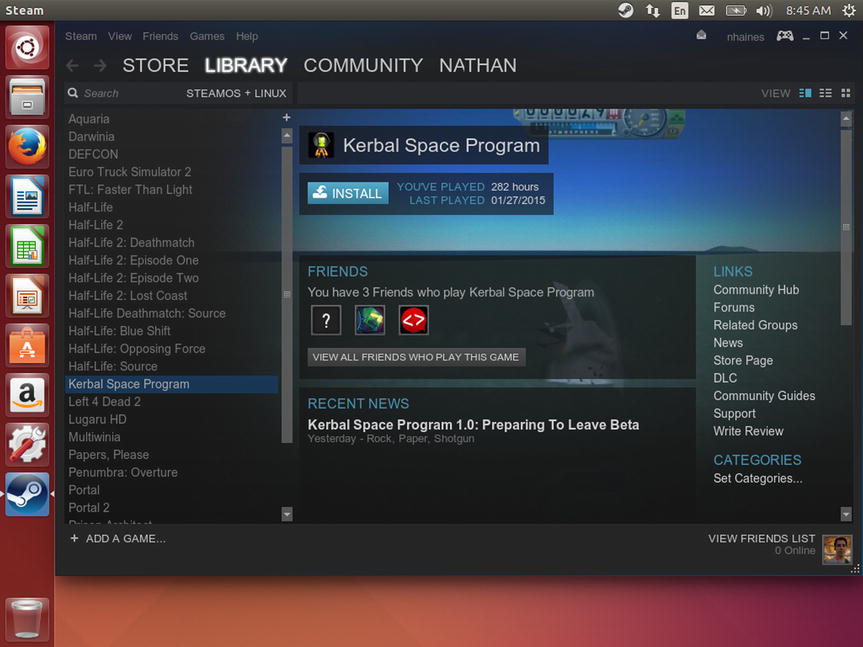Open LibreOffice Writer from launcher

pos(27,196)
